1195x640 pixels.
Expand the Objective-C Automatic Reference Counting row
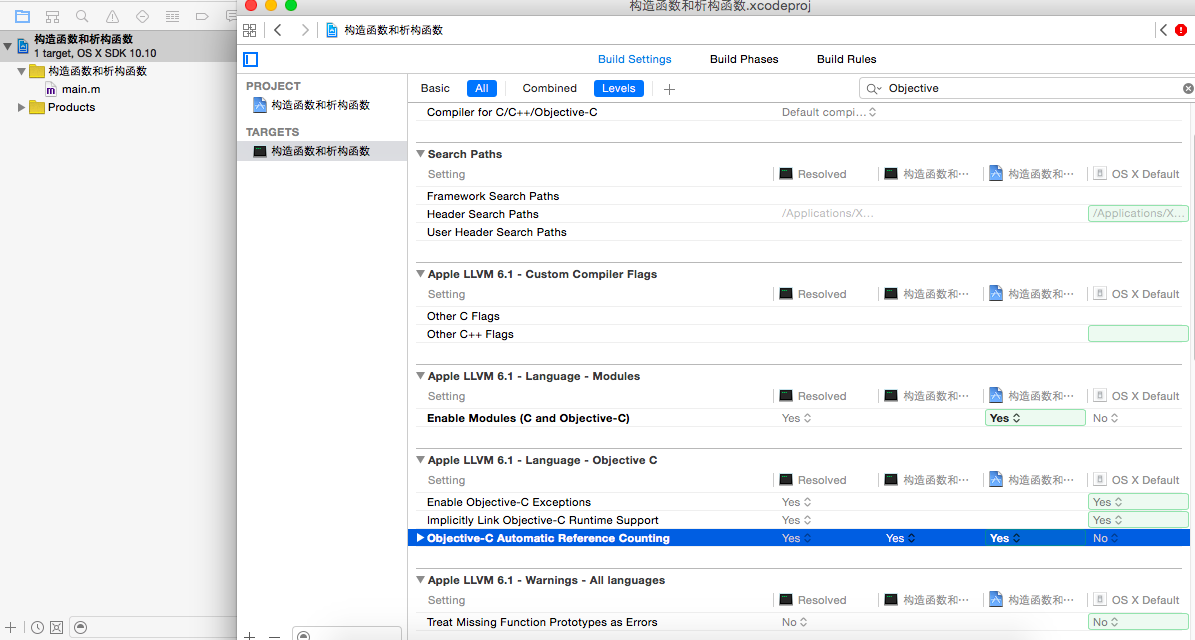pos(420,538)
